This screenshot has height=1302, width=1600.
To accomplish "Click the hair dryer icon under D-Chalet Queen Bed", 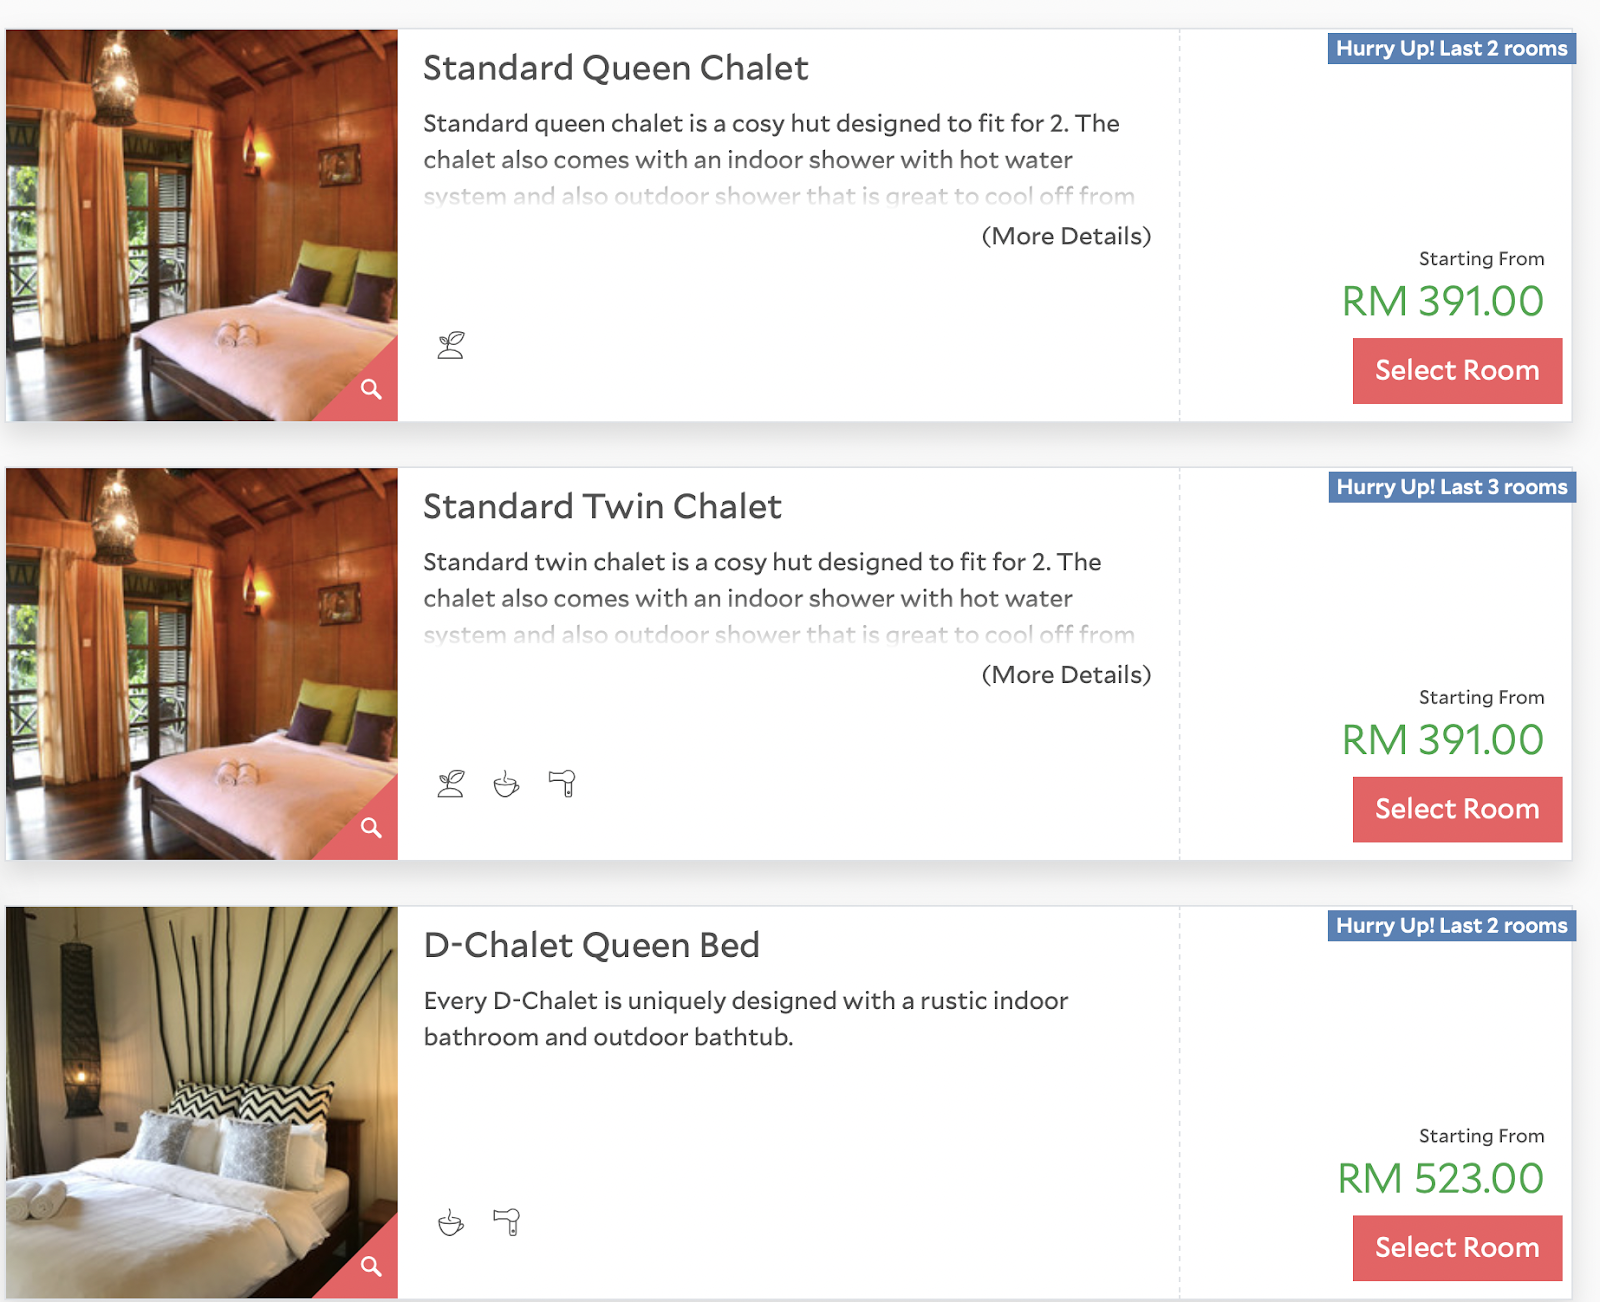I will [507, 1221].
